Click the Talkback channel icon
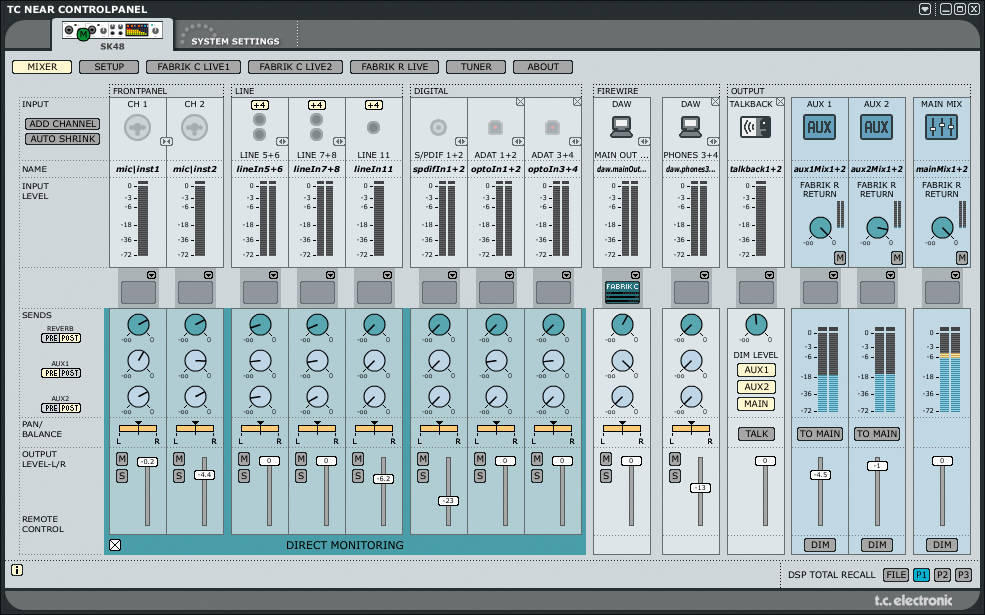This screenshot has width=985, height=615. click(756, 127)
